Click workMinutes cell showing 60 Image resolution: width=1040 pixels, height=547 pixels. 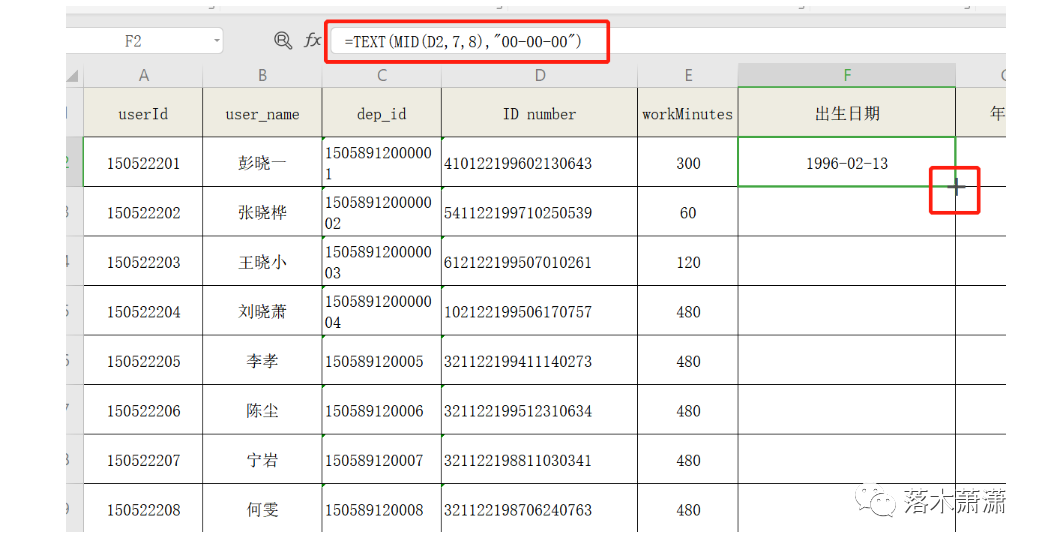(x=688, y=212)
